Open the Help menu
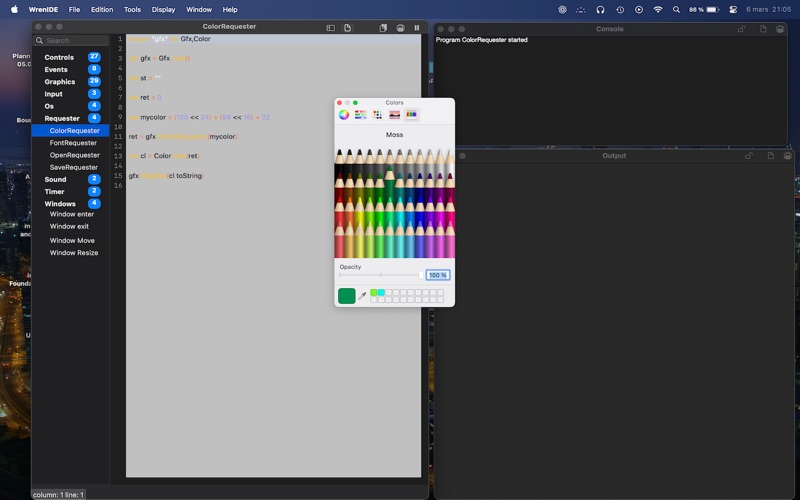 (x=230, y=9)
